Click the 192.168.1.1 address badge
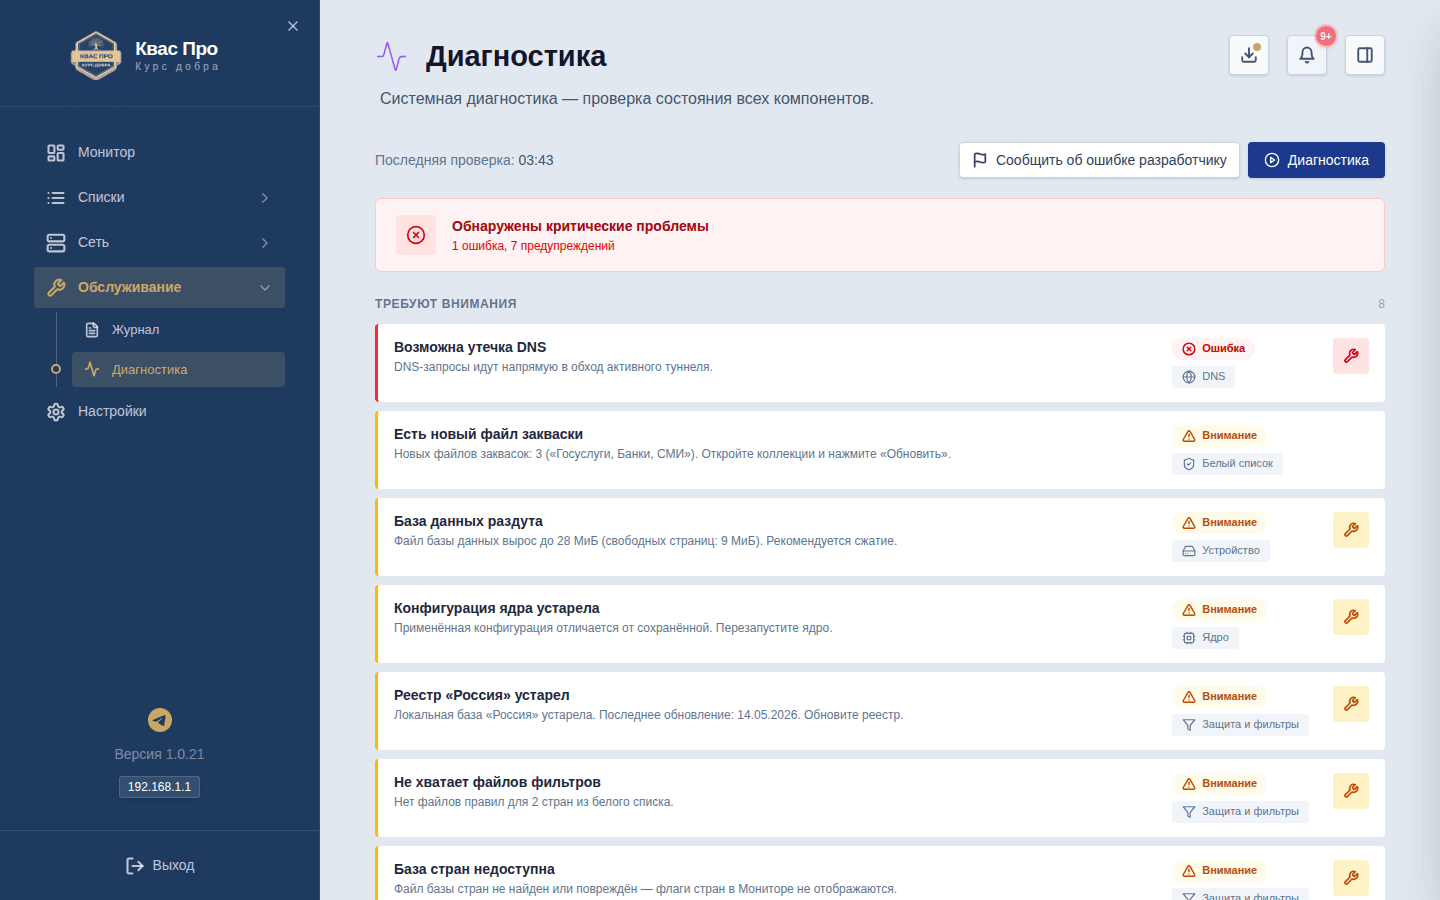This screenshot has width=1440, height=900. 160,787
